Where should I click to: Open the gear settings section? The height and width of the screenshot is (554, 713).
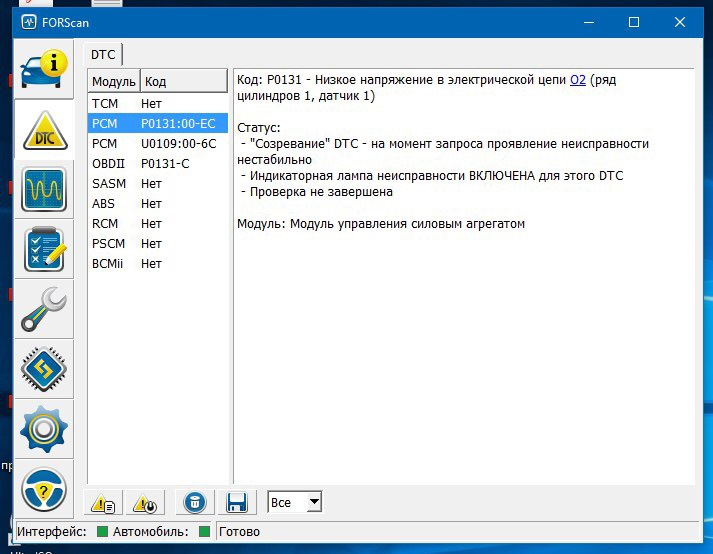[x=44, y=429]
